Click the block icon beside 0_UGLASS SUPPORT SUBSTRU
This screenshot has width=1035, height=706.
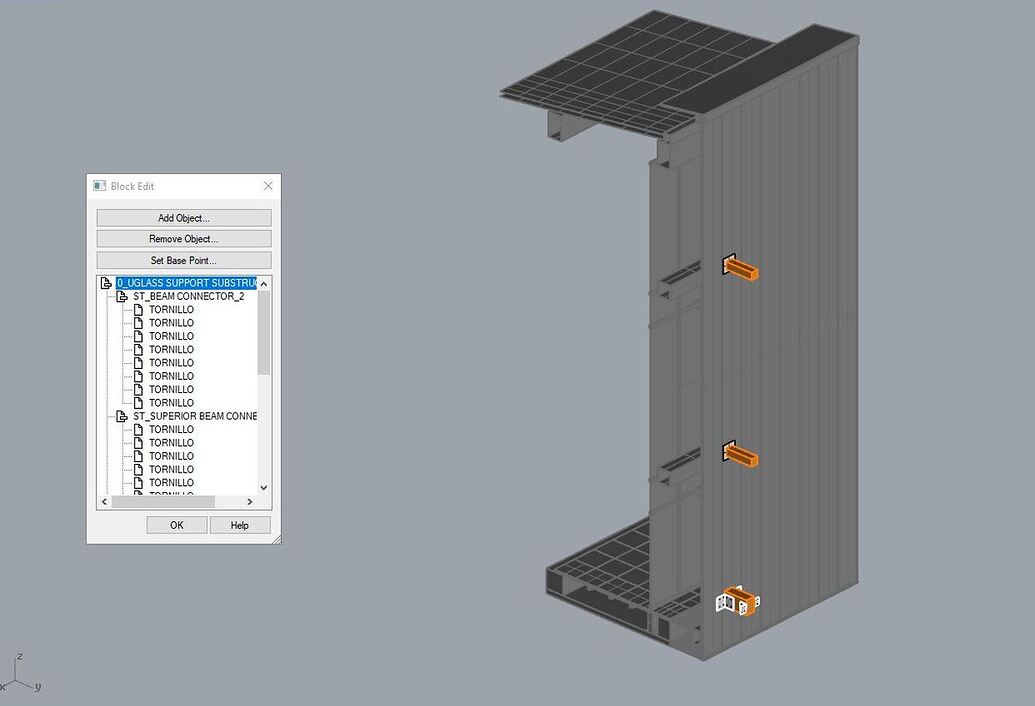[106, 282]
